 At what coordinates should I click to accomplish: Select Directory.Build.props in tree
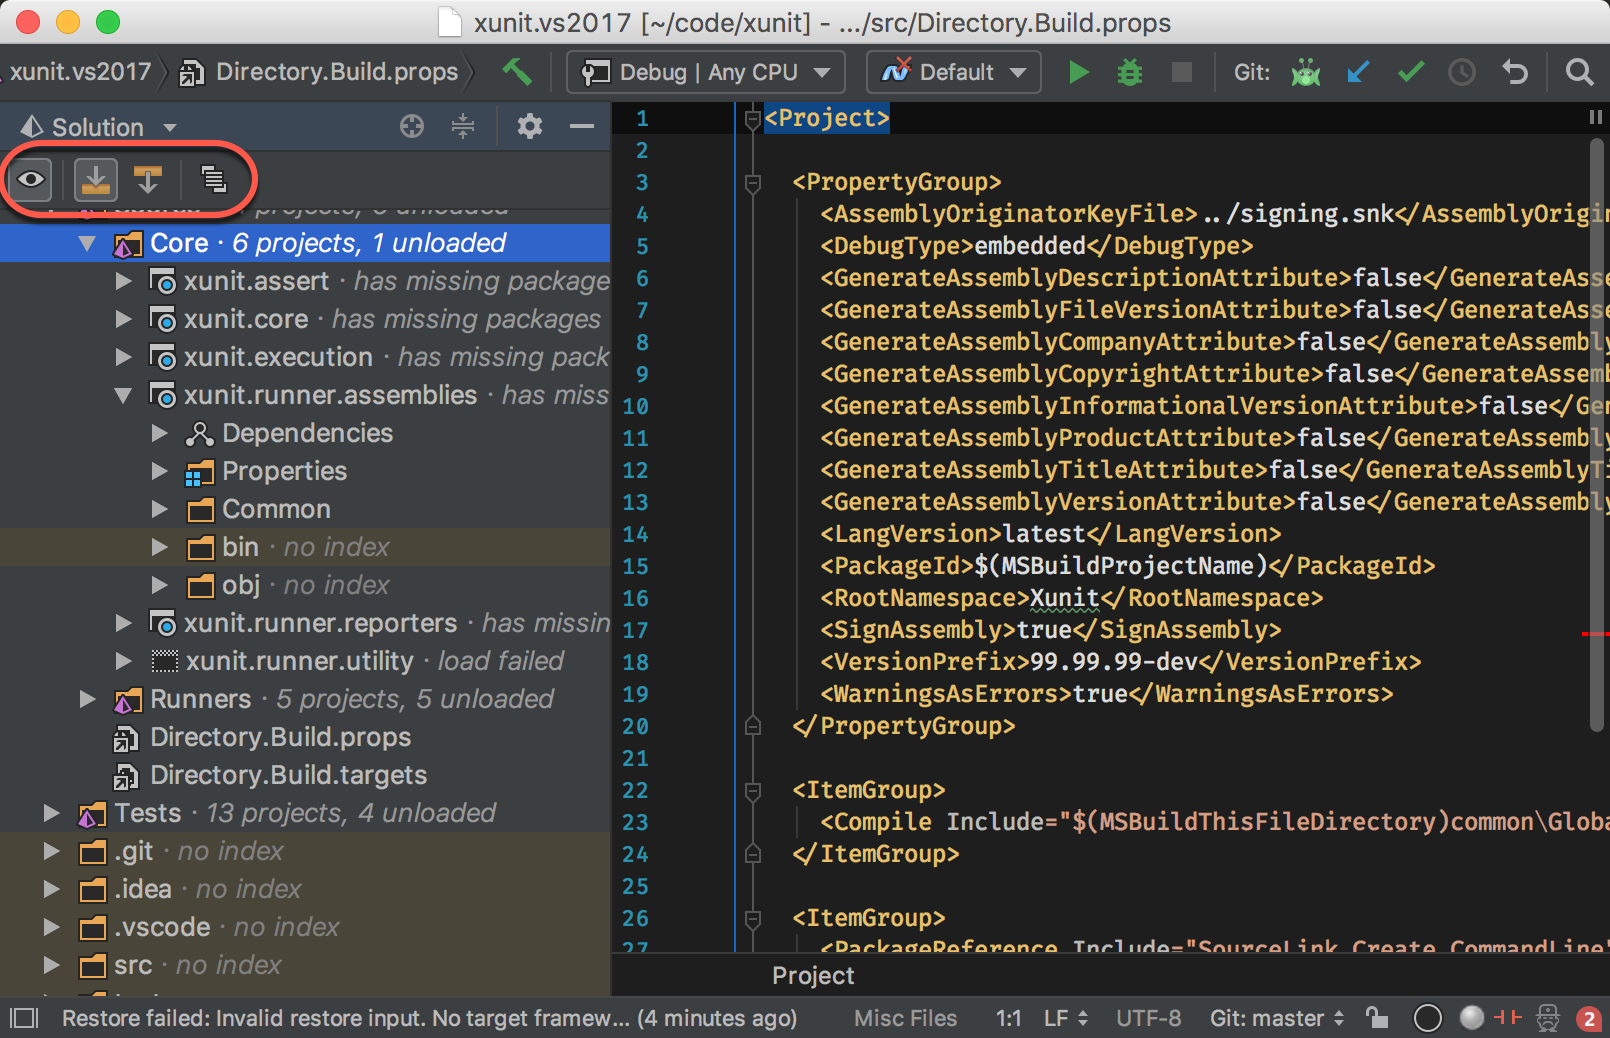280,737
